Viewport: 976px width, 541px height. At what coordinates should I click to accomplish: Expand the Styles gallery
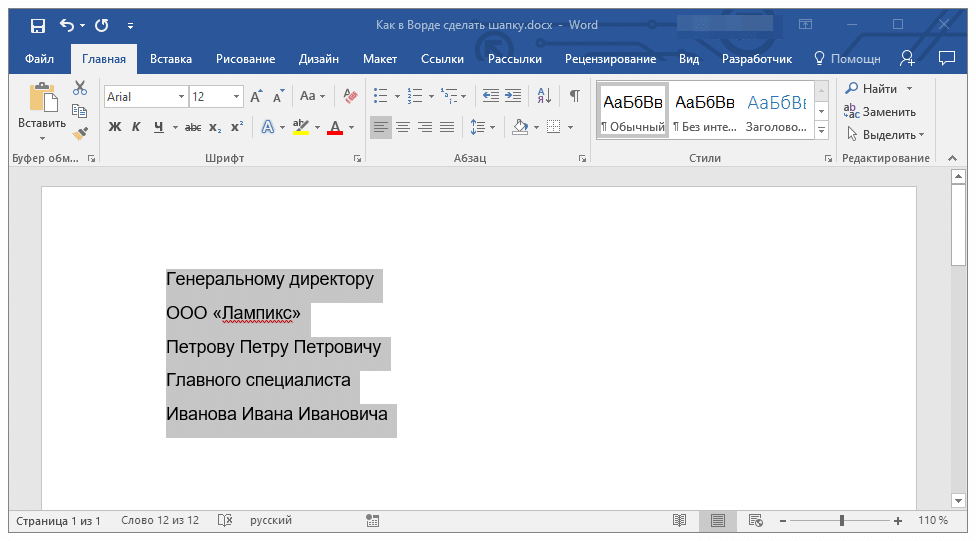click(821, 131)
